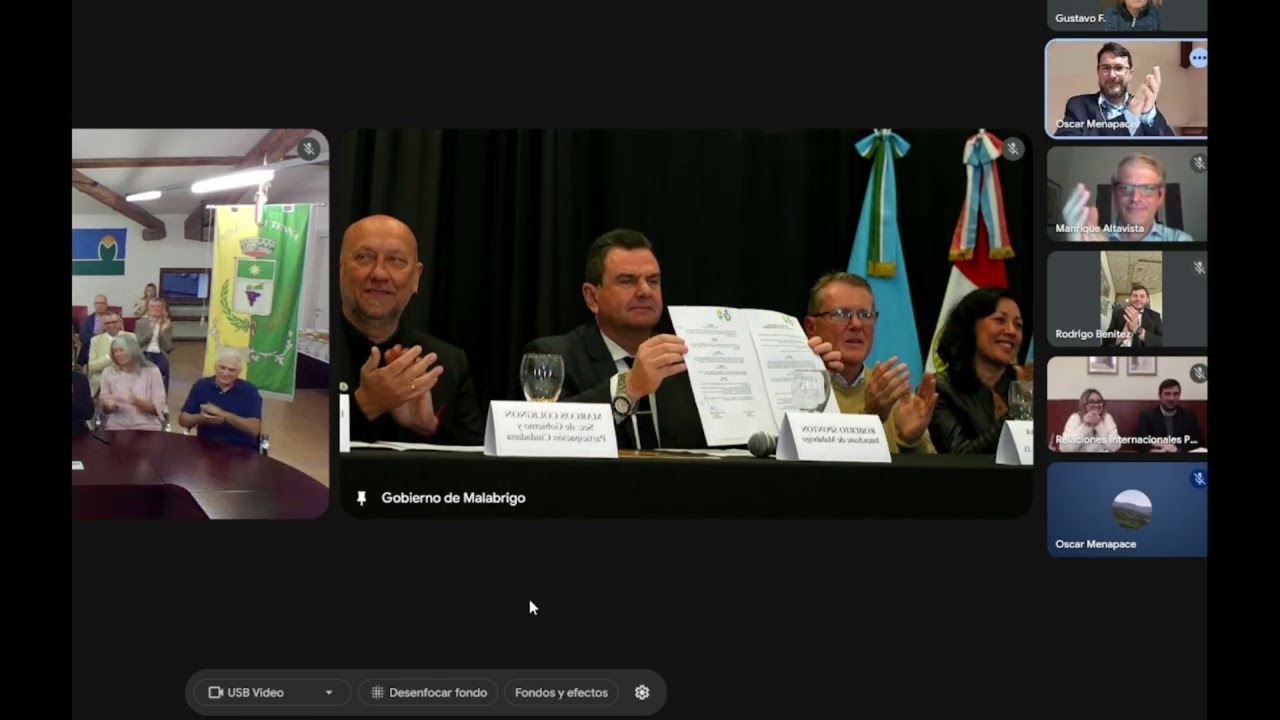Click muted mic icon on Rodrigo Benitez tile
This screenshot has width=1280, height=720.
click(1198, 268)
